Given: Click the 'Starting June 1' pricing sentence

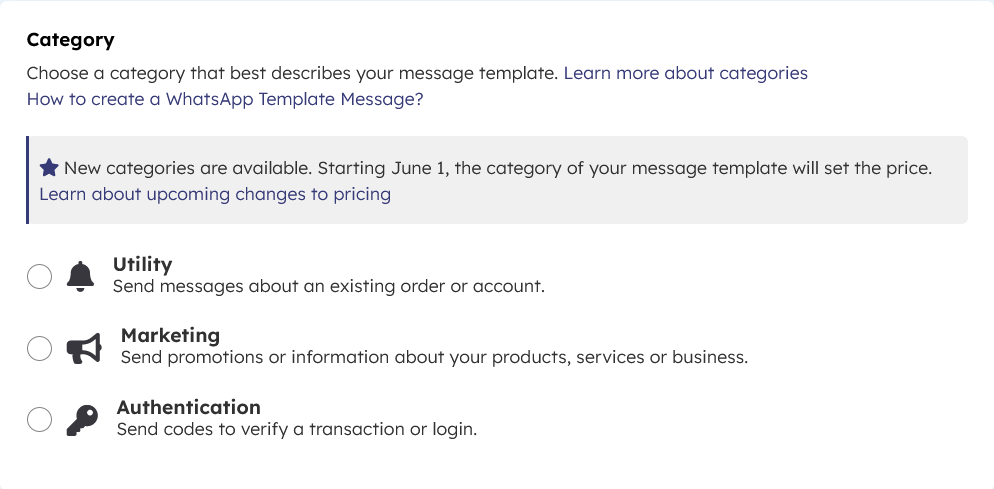Looking at the screenshot, I should [692, 168].
